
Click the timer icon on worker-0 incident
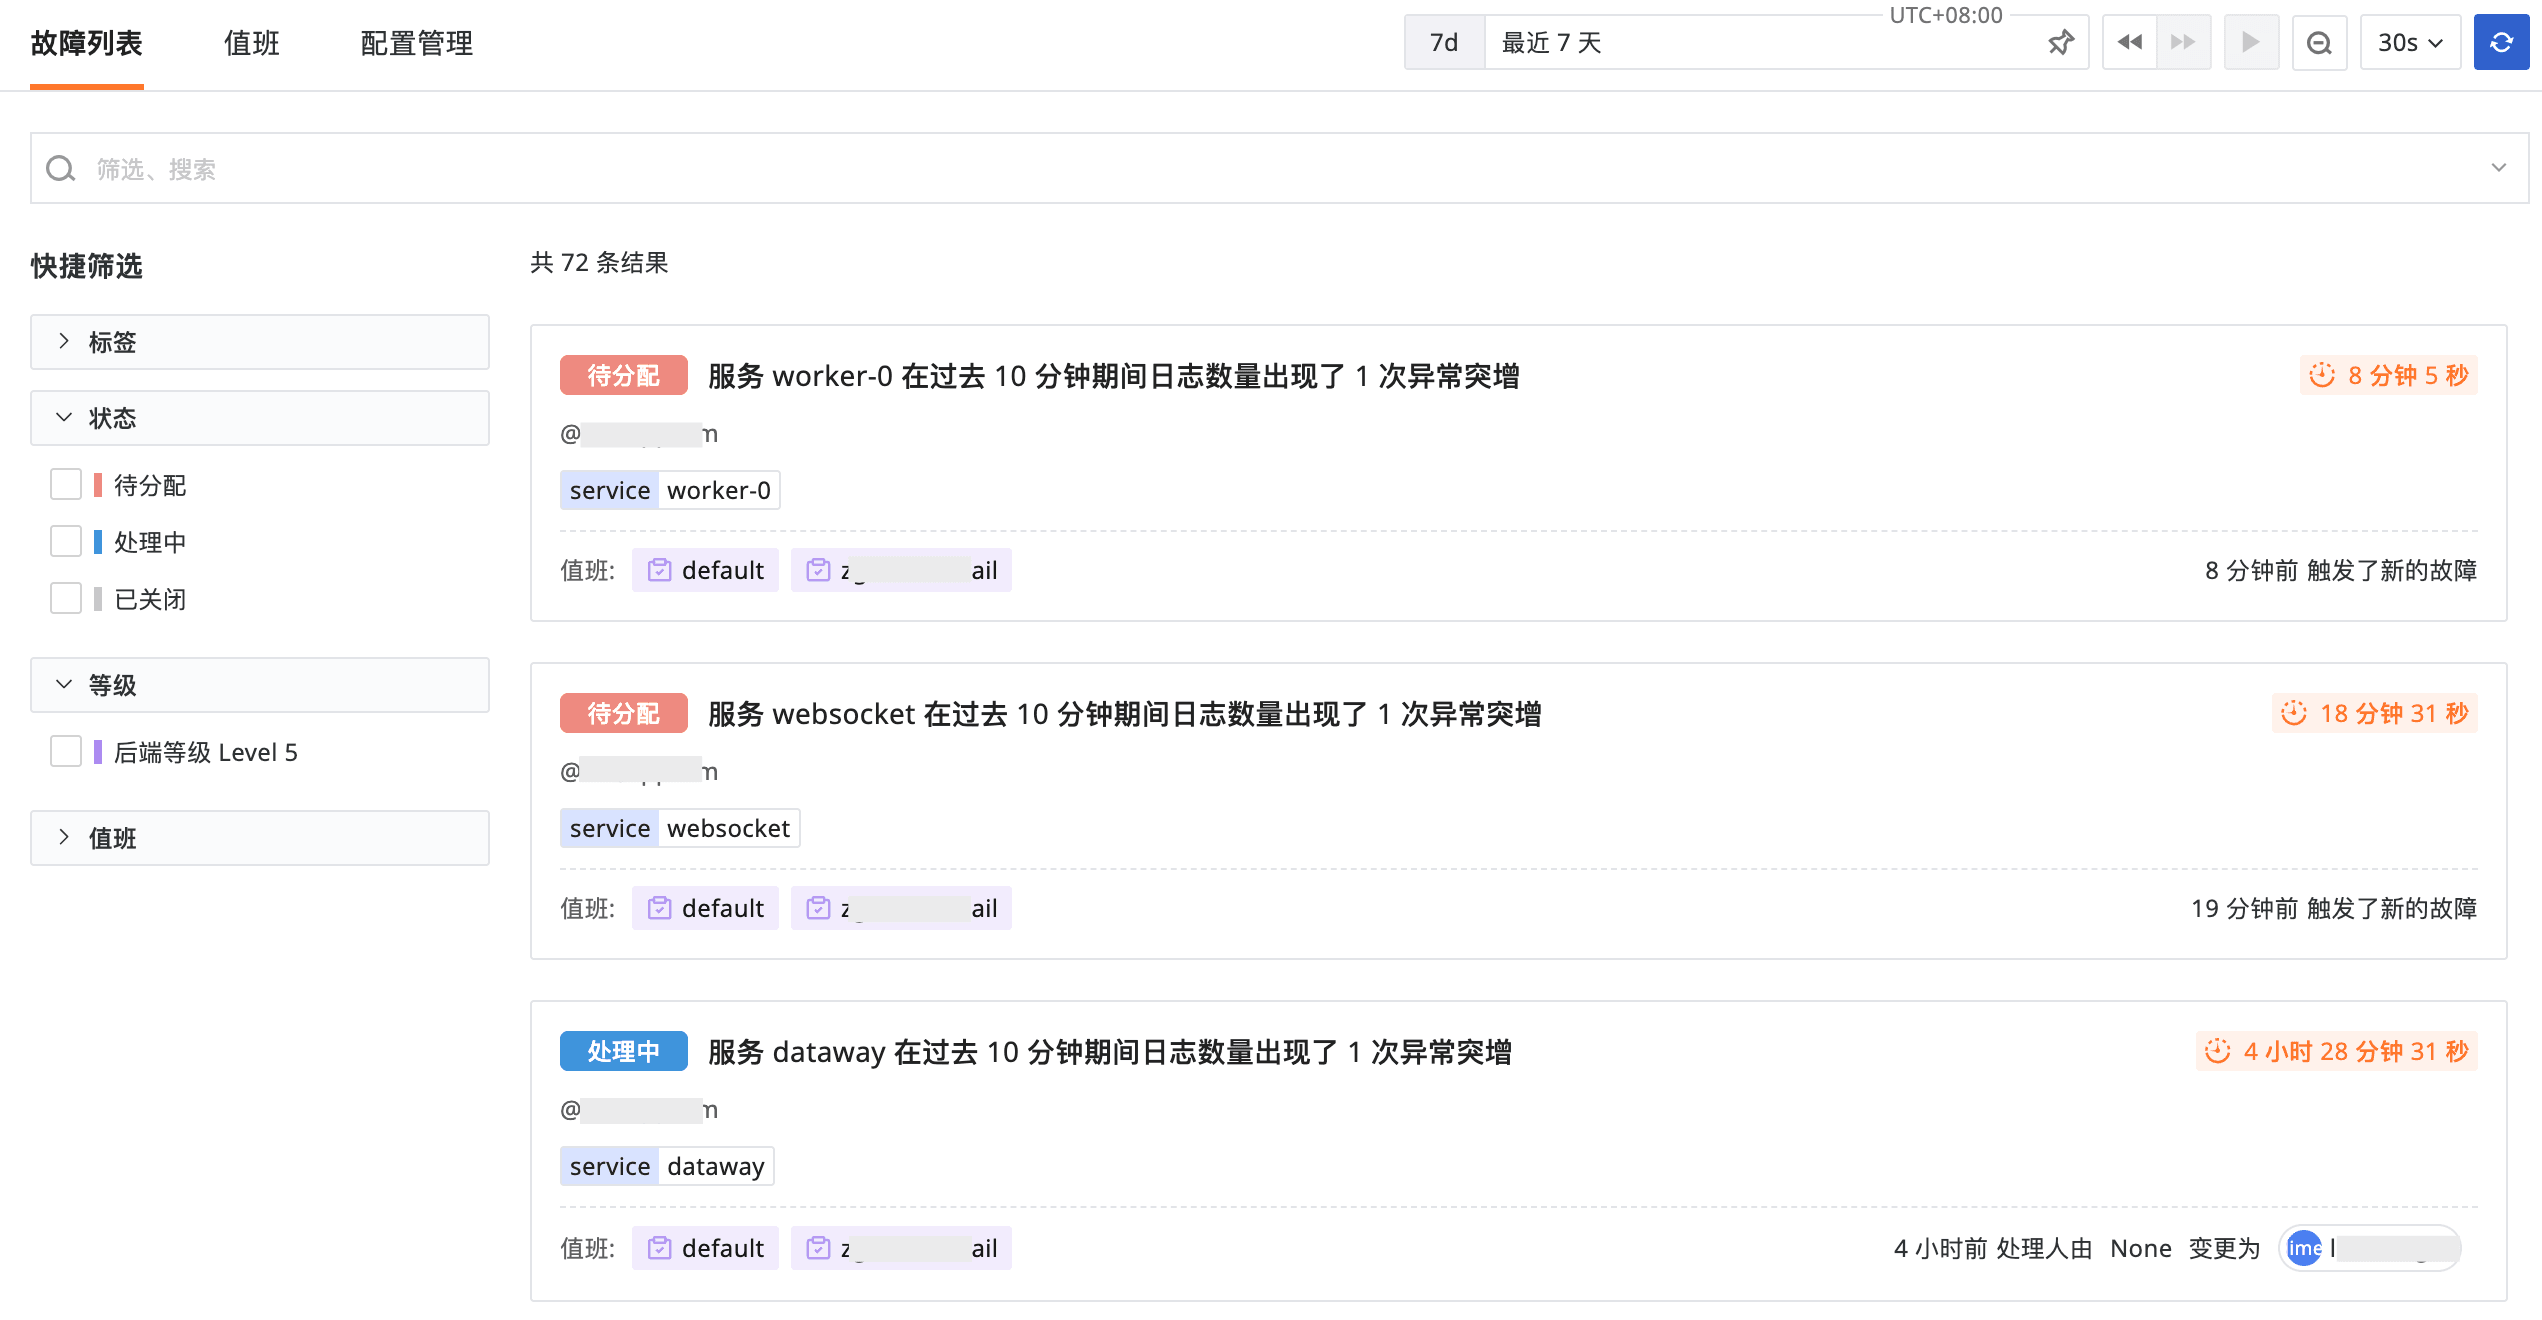point(2321,375)
